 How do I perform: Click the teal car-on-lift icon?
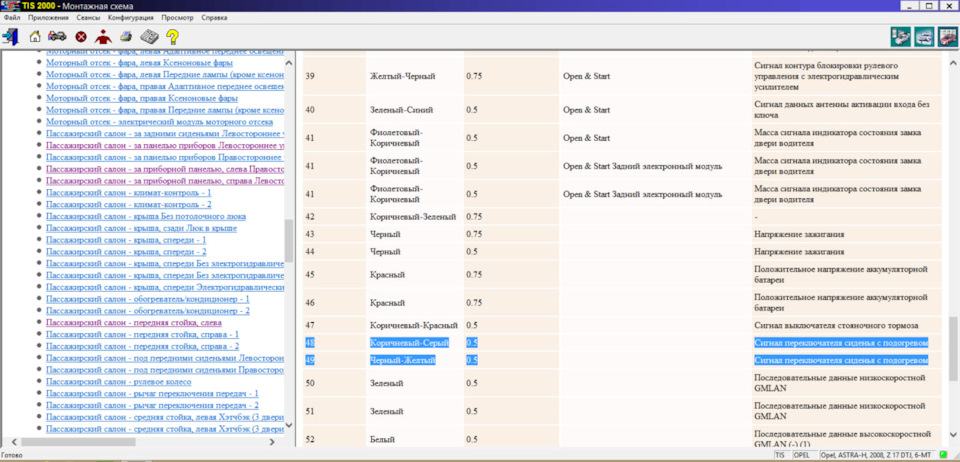pos(924,37)
